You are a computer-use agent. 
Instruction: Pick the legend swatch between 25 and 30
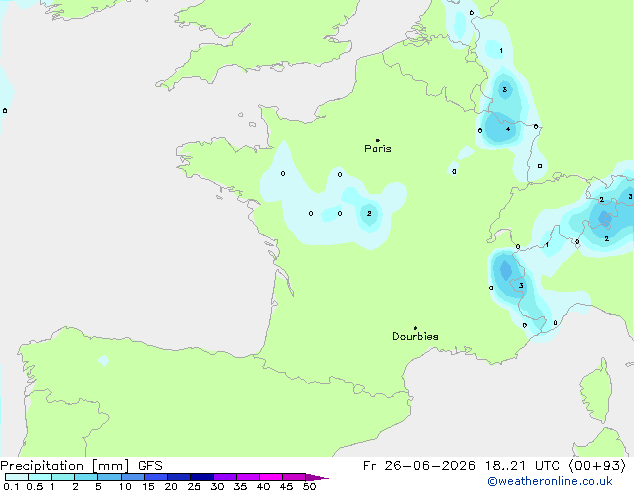point(202,477)
